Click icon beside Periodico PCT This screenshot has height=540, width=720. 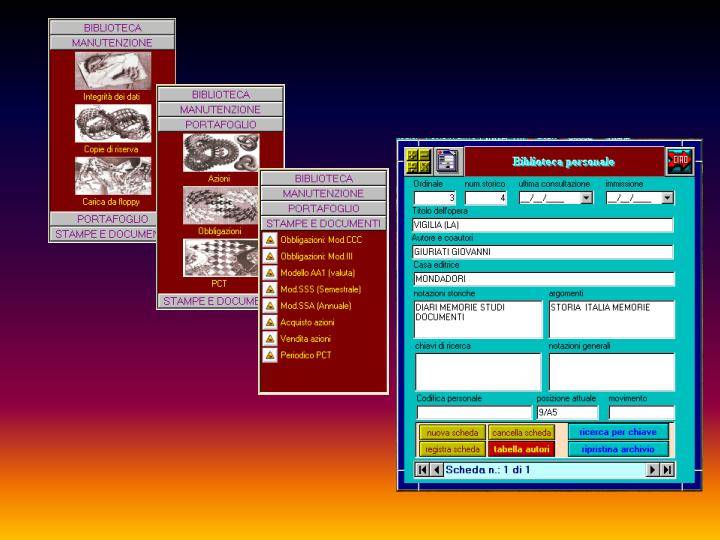pos(270,355)
